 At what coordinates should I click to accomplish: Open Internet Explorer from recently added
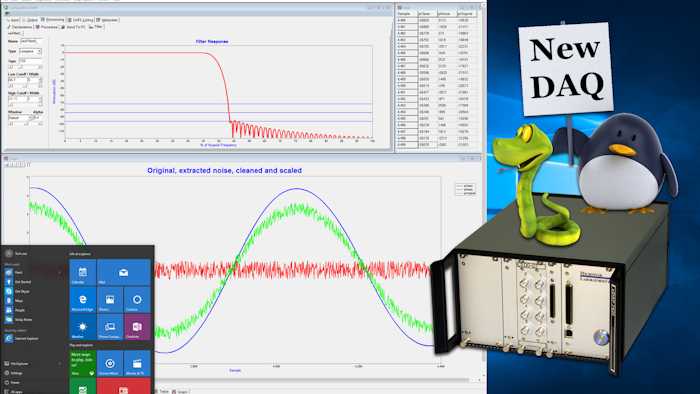click(x=22, y=339)
